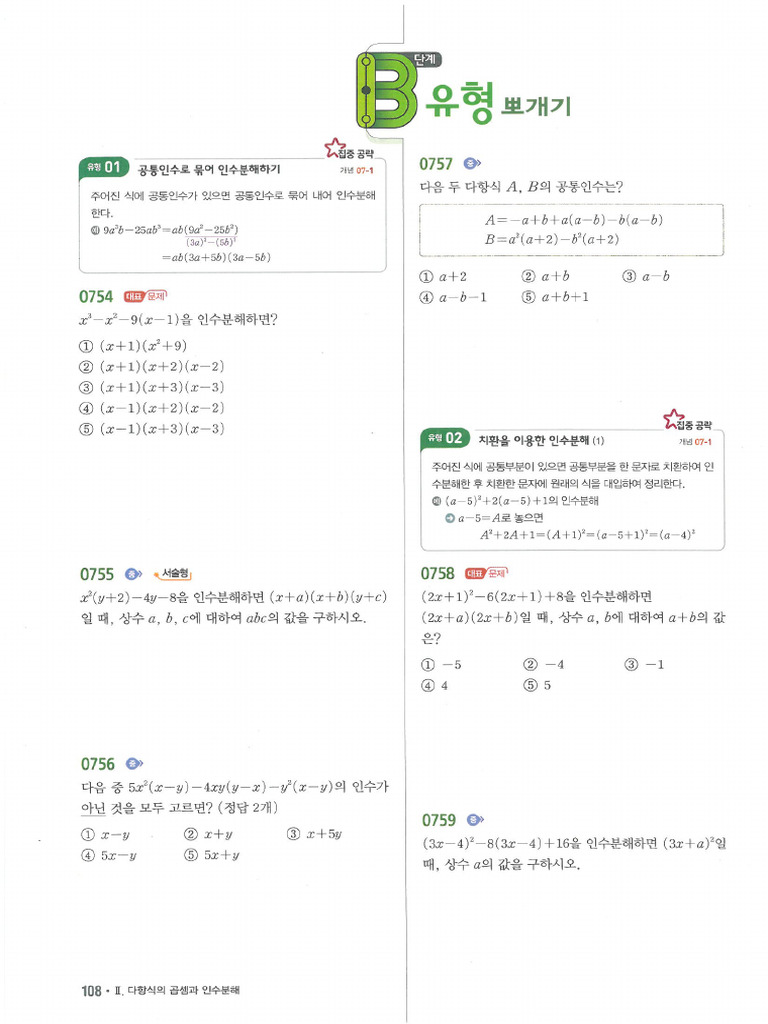Screen dimensions: 768x1024
Task: Click the 유형 뽀개기 heading title
Action: pyautogui.click(x=498, y=103)
